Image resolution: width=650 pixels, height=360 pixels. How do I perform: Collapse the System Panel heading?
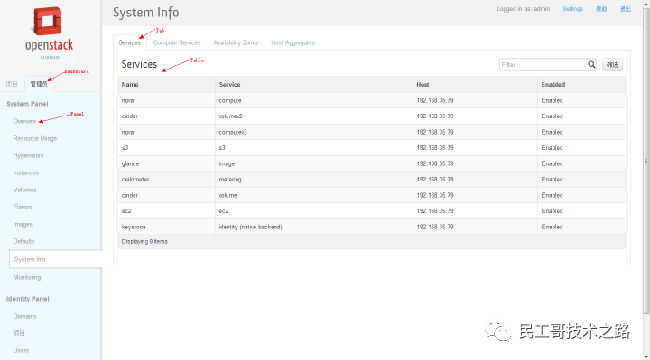pyautogui.click(x=27, y=104)
